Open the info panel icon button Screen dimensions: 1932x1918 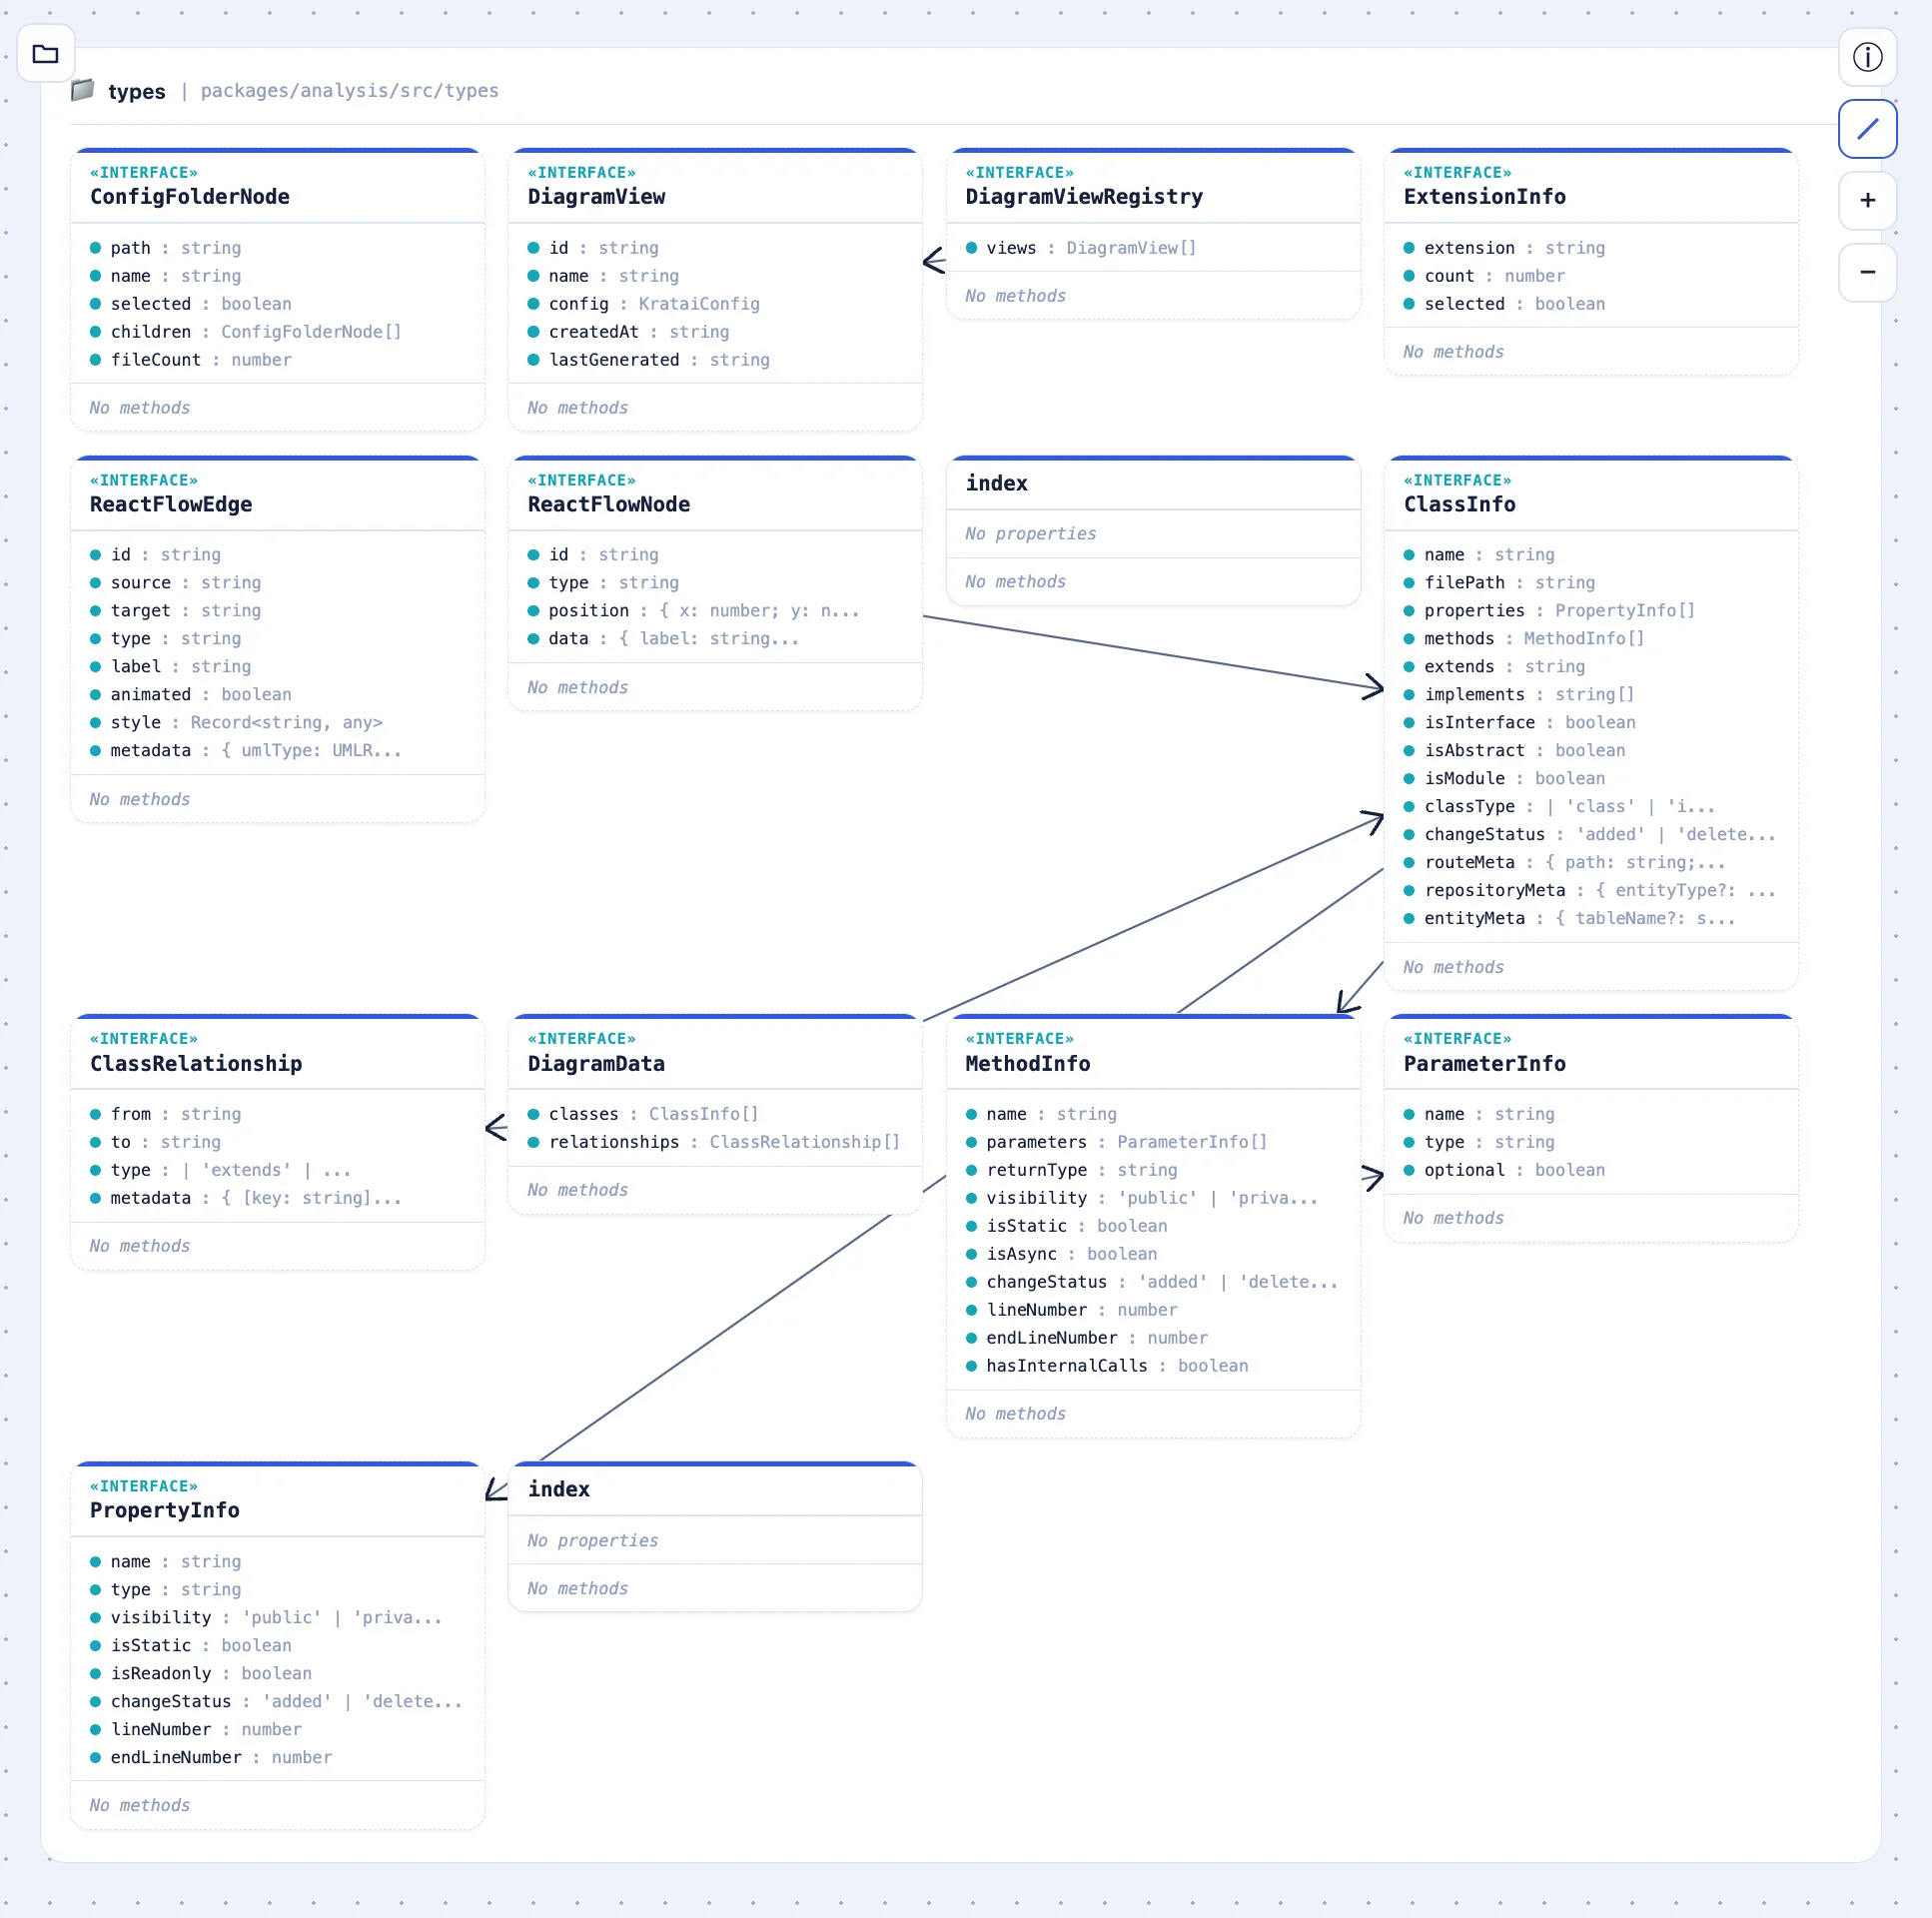tap(1867, 57)
